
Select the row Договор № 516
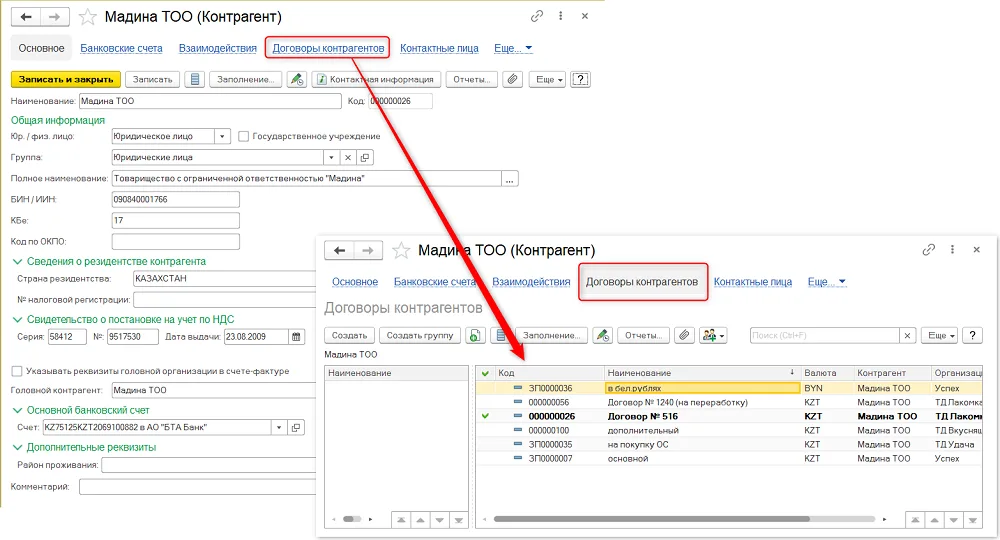click(x=729, y=416)
